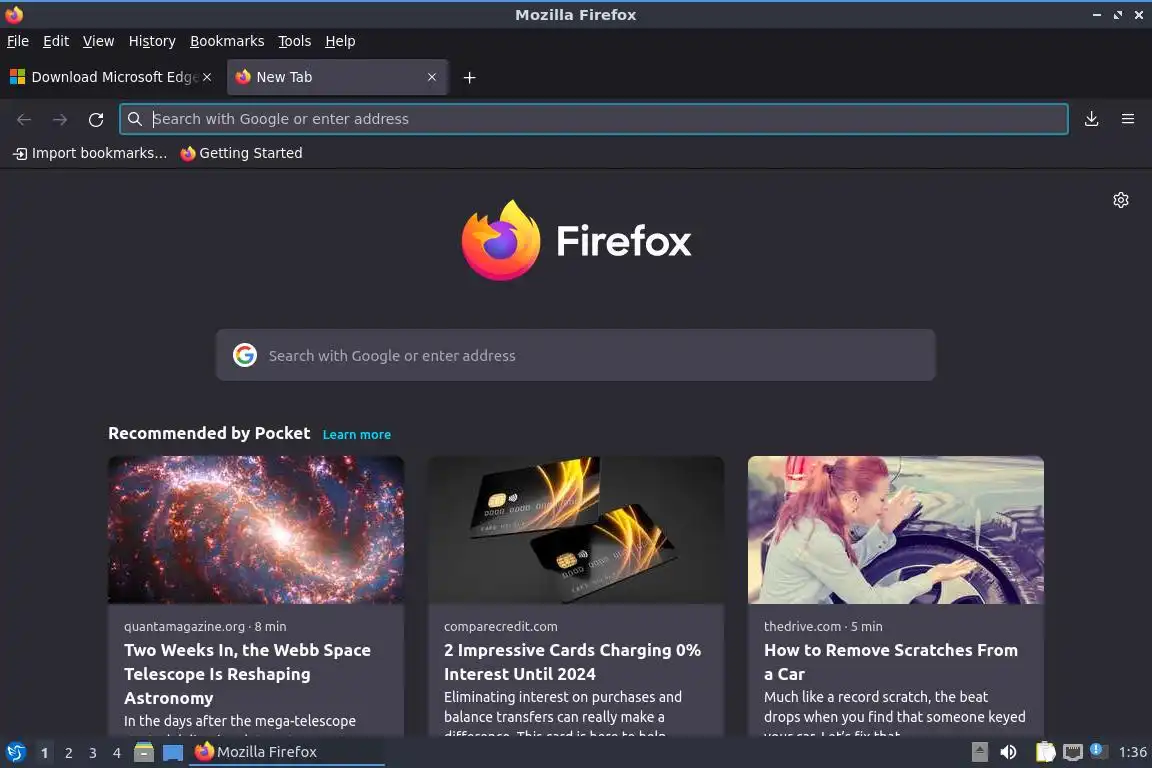Open the Downloads panel icon
1152x768 pixels.
1092,119
